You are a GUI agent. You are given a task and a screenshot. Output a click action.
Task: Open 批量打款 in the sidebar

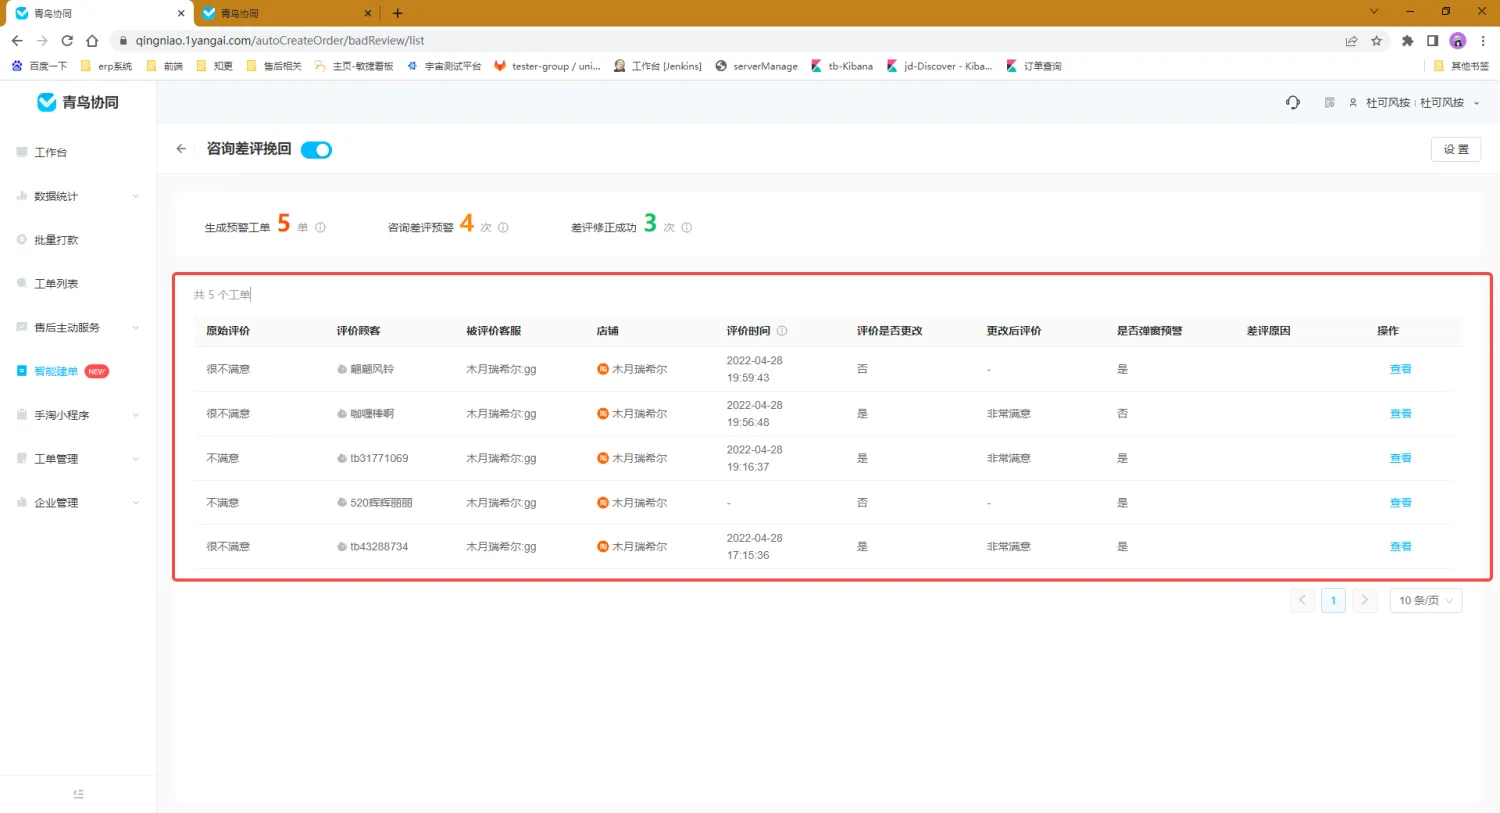click(x=56, y=240)
